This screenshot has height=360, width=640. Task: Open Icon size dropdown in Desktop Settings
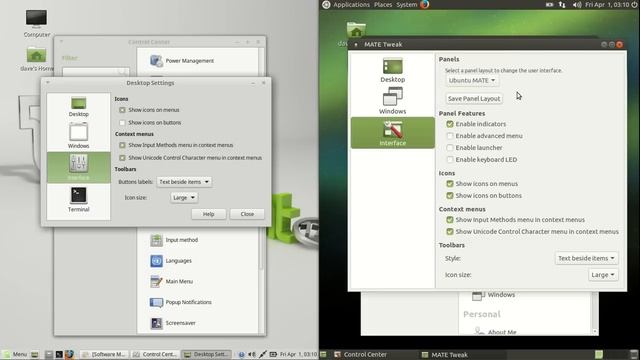click(184, 198)
